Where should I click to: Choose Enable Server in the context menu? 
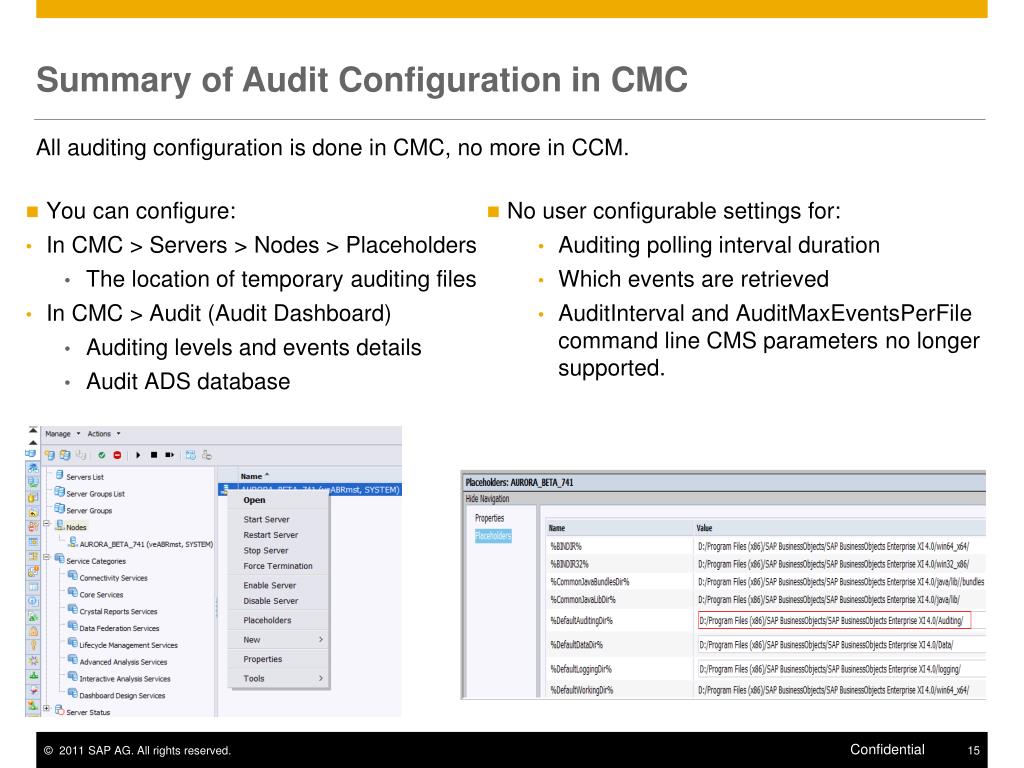tap(270, 585)
